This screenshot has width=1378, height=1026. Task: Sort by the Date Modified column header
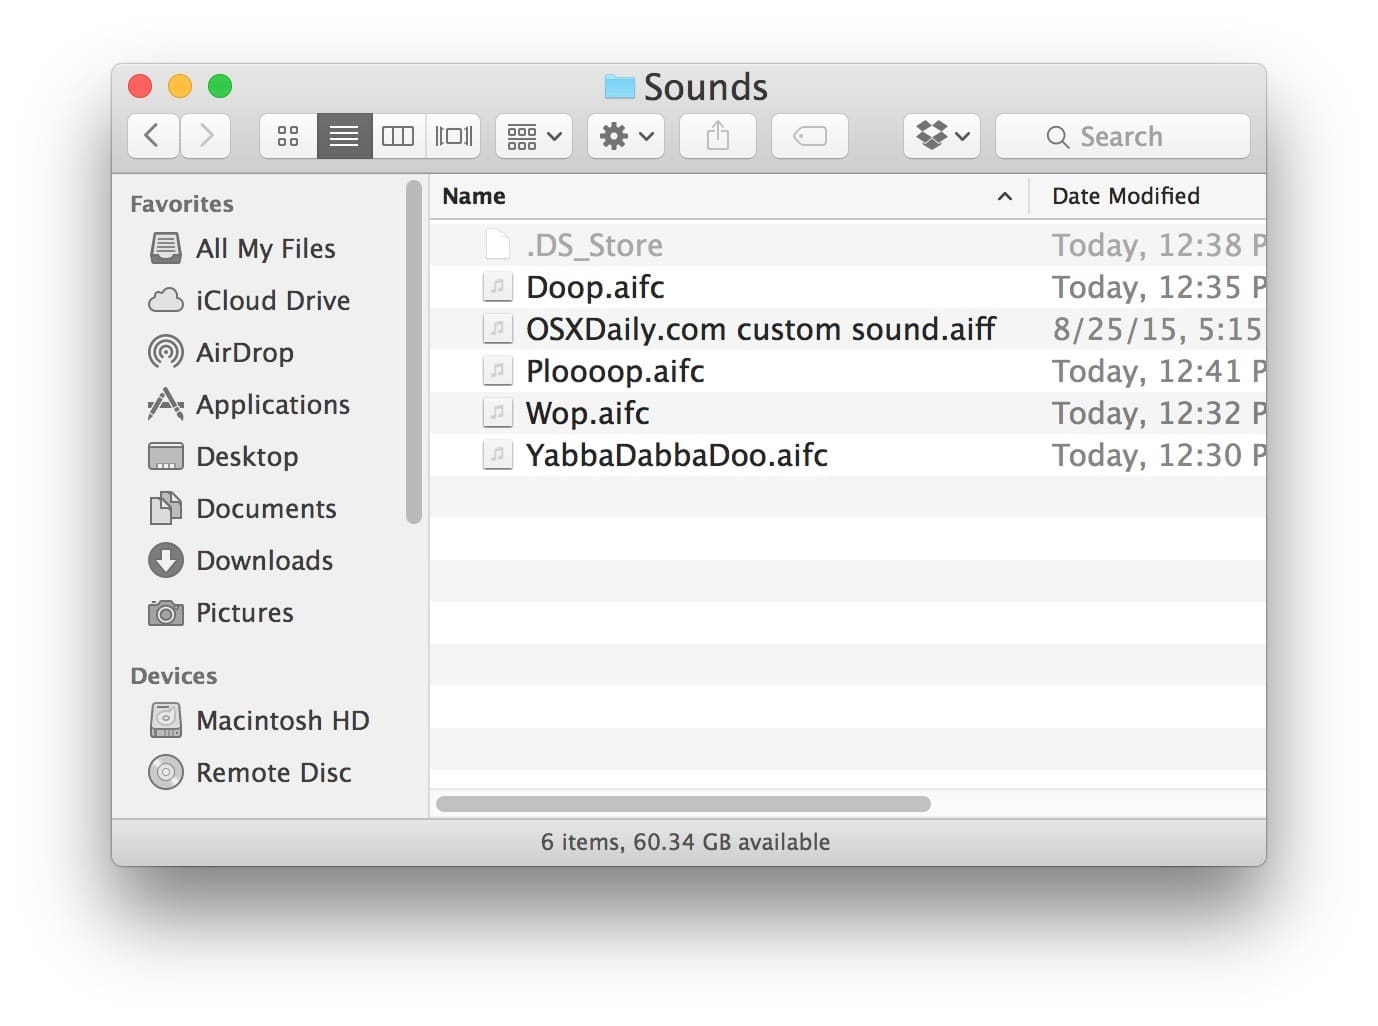point(1147,196)
